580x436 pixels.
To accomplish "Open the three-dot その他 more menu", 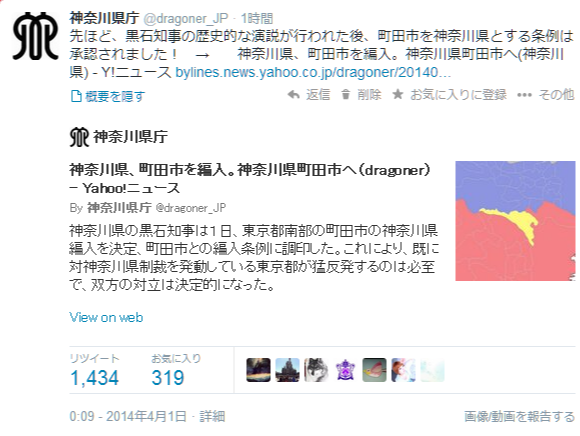I will point(525,95).
